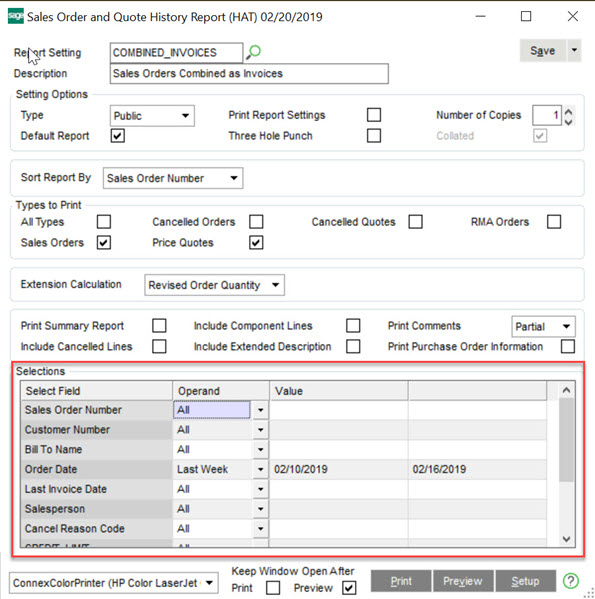Uncheck the Sales Orders checkbox

point(104,243)
